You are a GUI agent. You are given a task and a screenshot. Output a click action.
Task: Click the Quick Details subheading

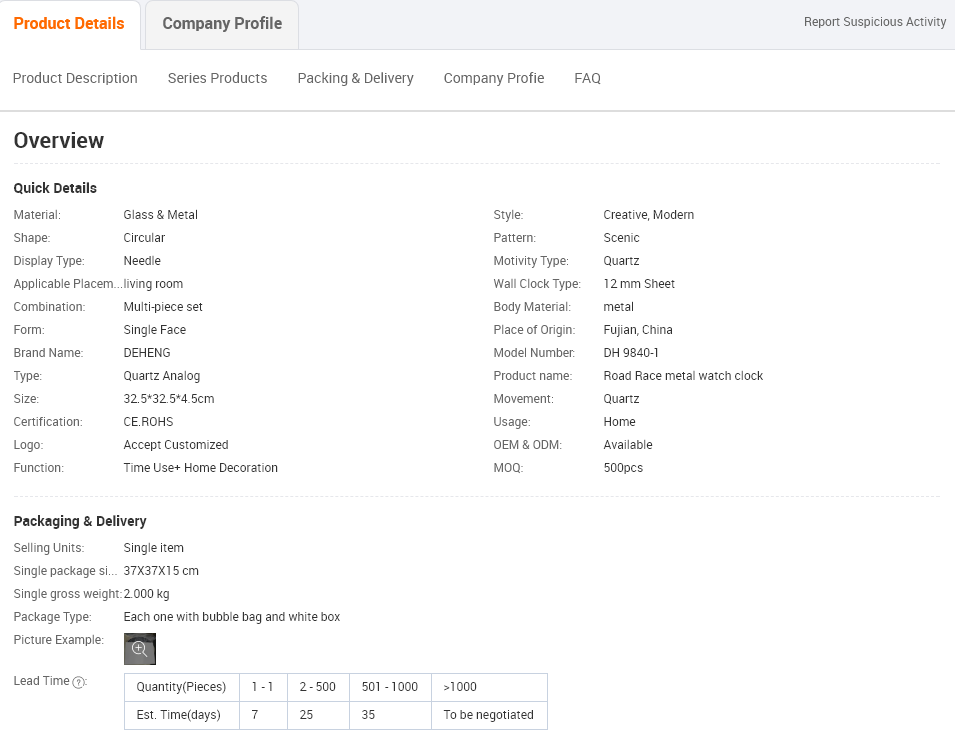pos(55,188)
